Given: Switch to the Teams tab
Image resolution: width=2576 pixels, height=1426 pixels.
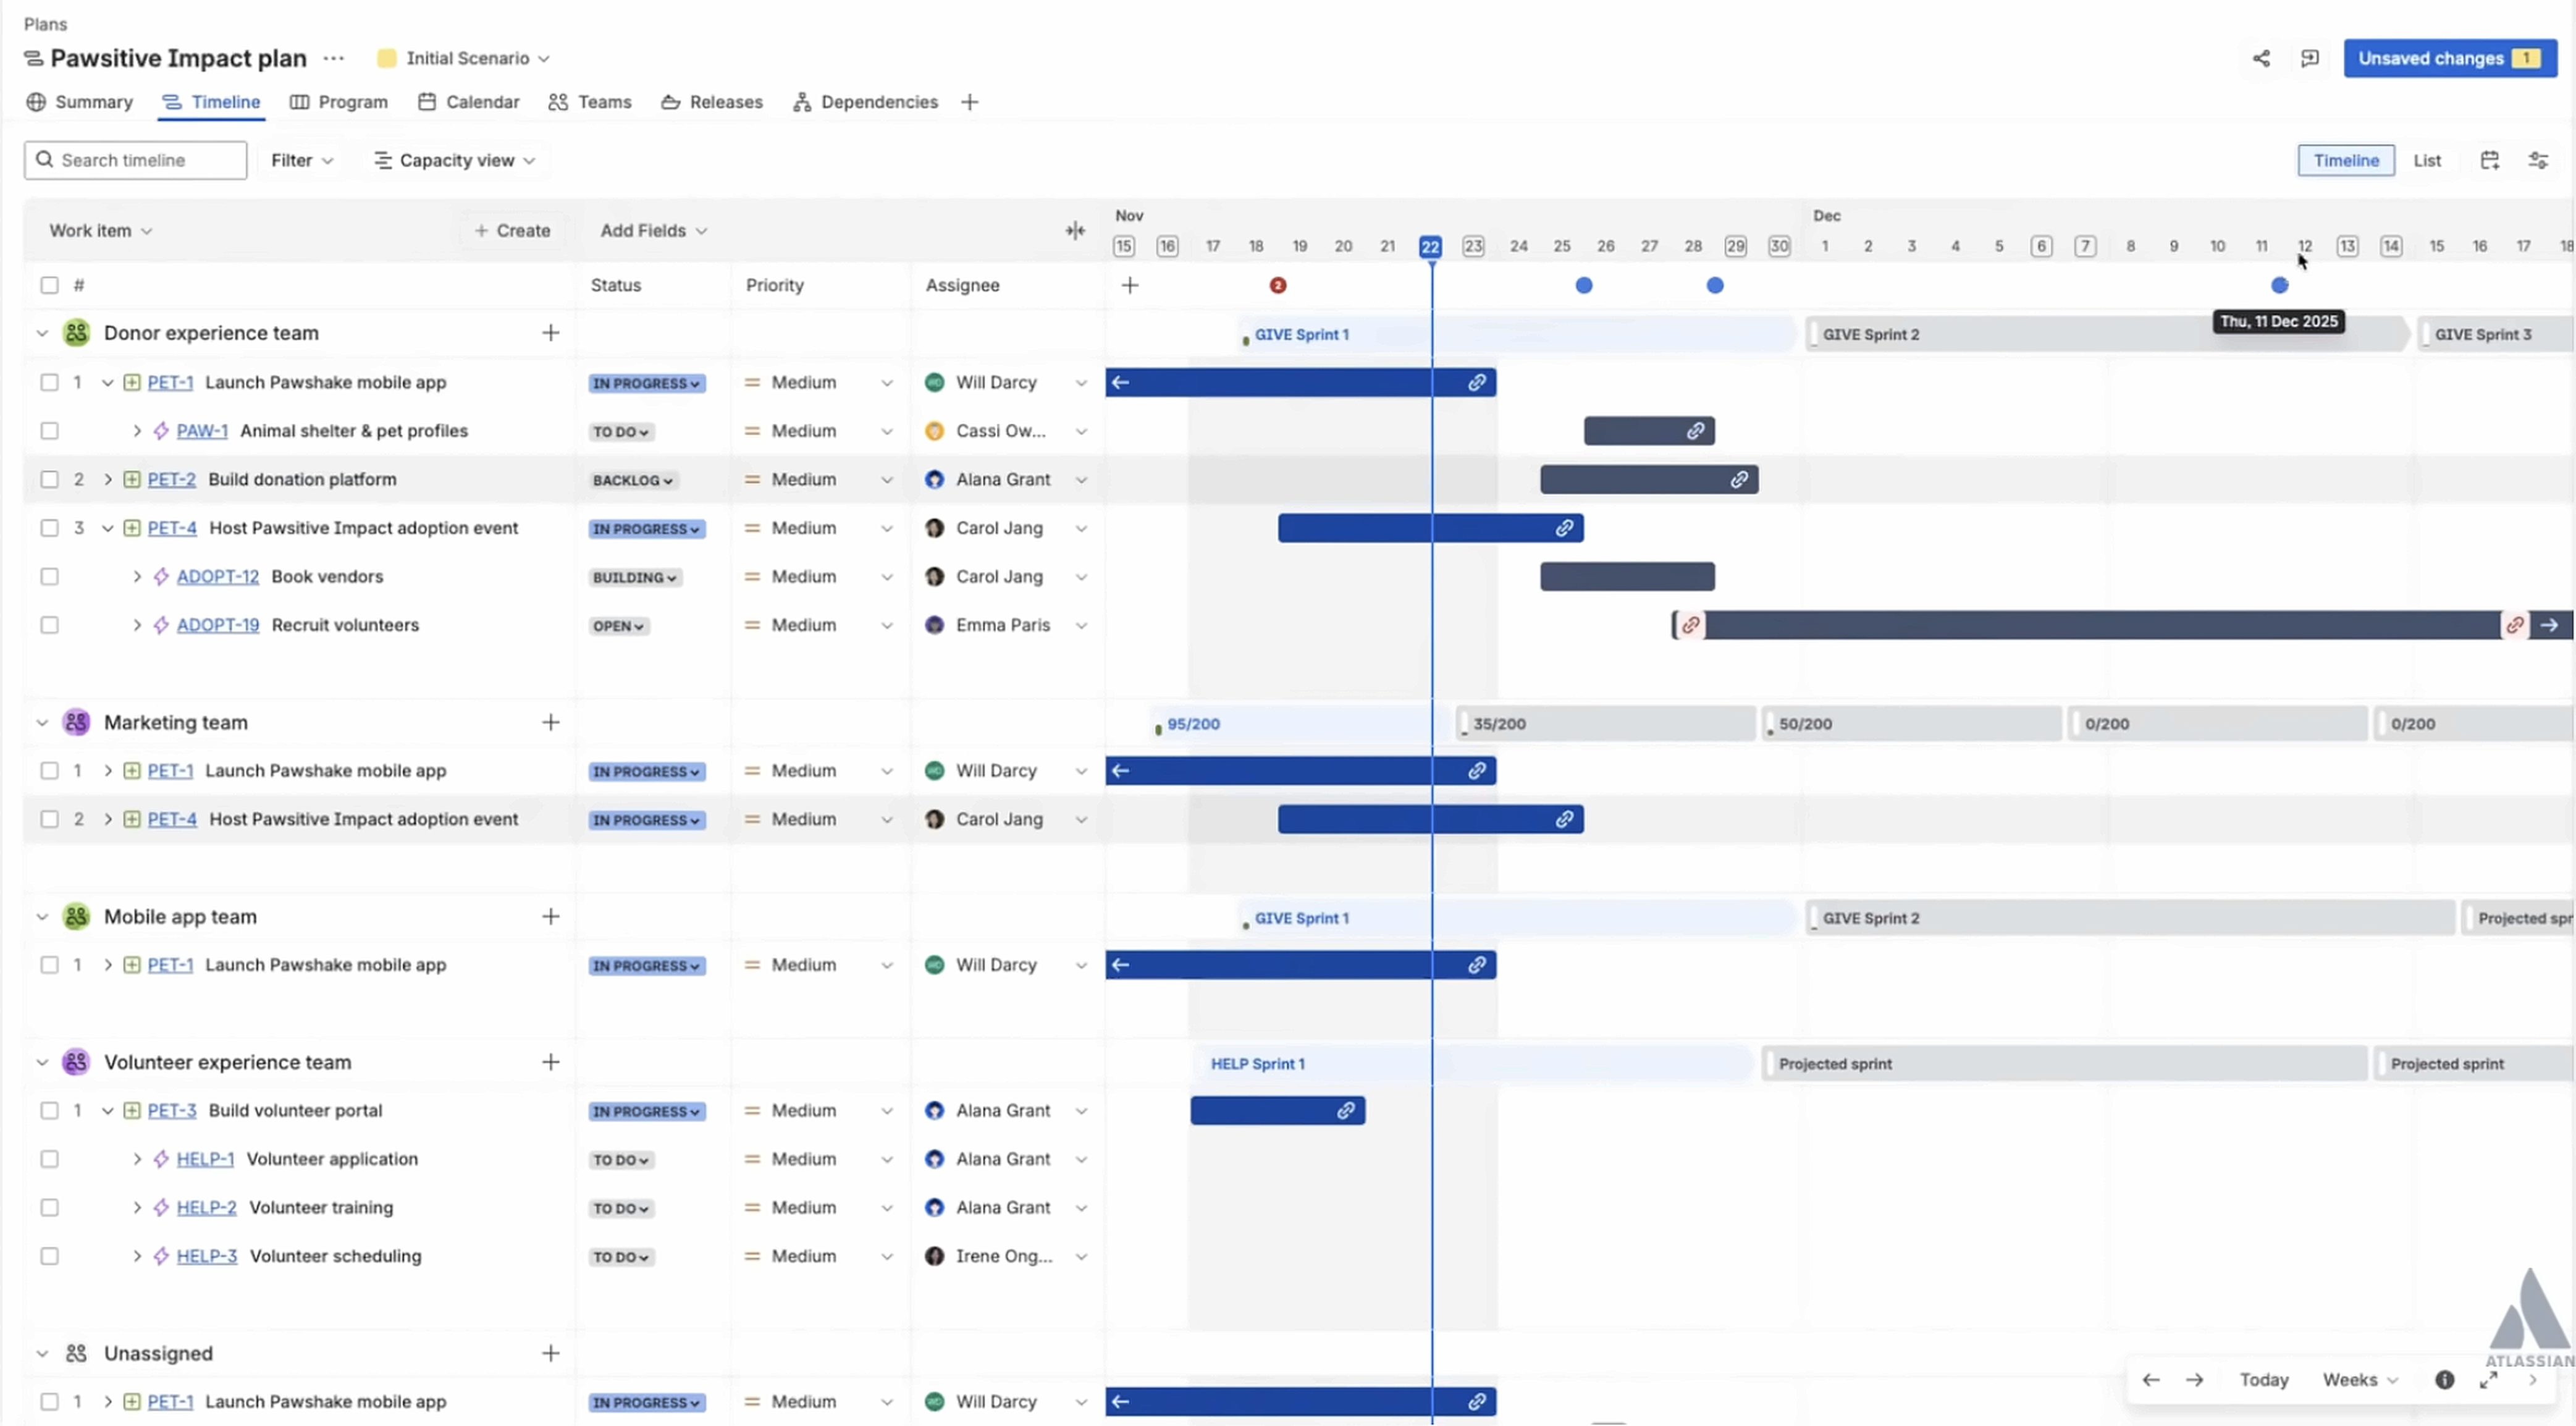Looking at the screenshot, I should 590,102.
